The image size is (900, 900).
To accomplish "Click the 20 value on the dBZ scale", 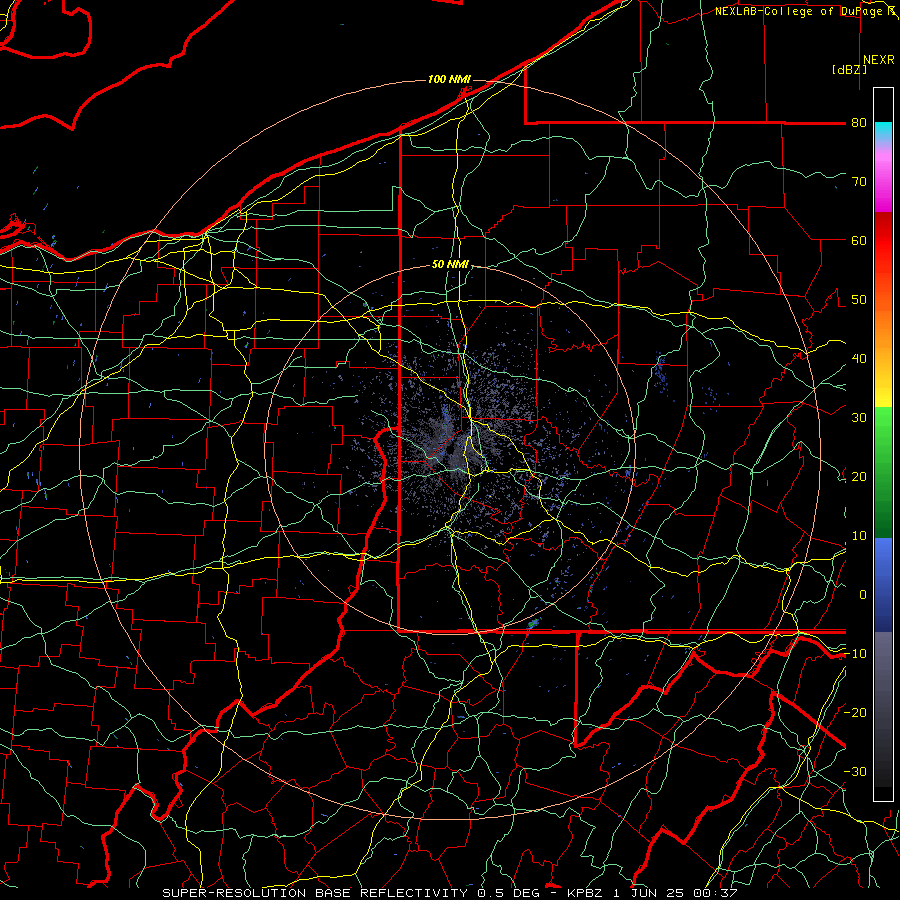I will coord(859,477).
